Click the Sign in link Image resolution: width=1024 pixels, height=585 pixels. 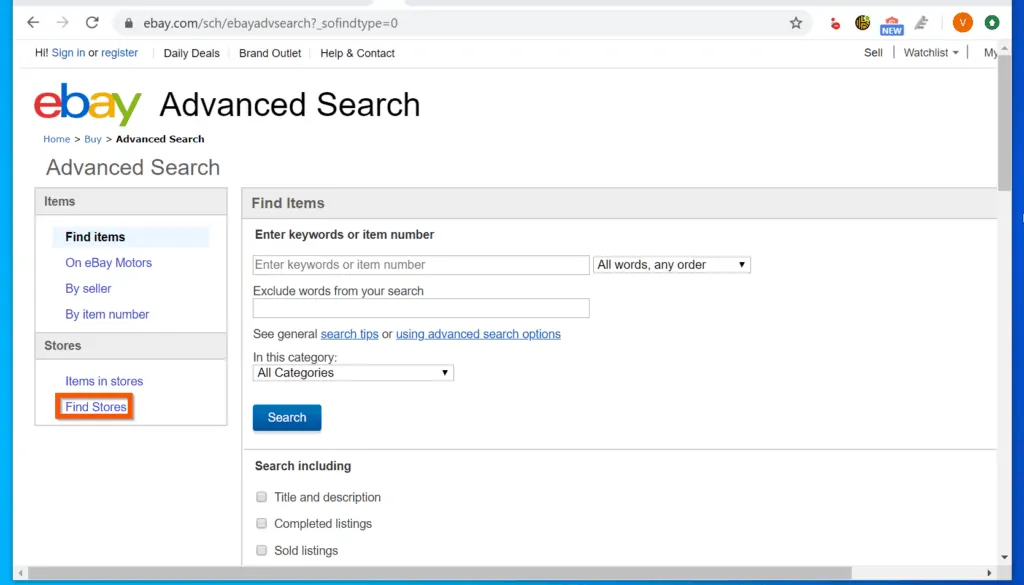coord(68,53)
